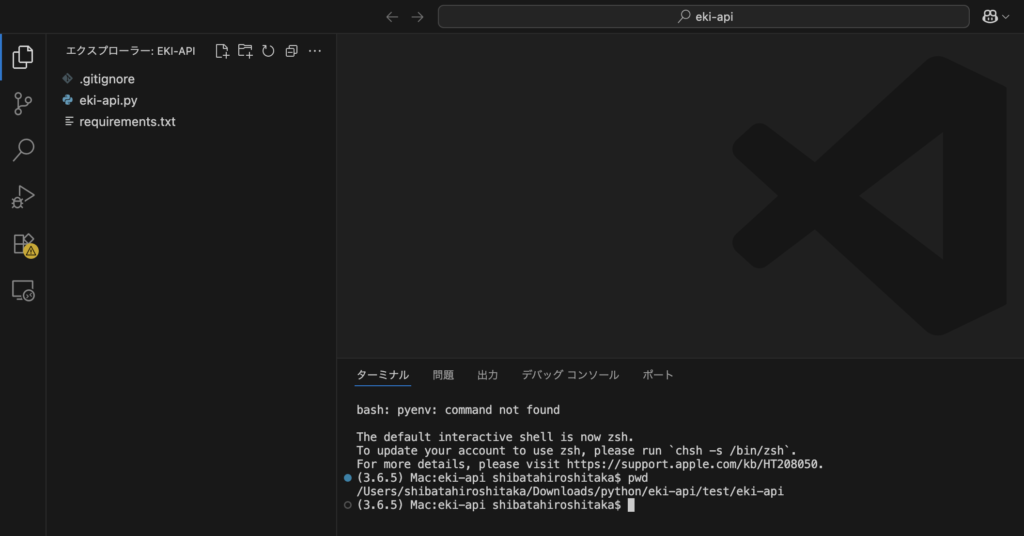Open the explorer more actions menu

tap(315, 51)
